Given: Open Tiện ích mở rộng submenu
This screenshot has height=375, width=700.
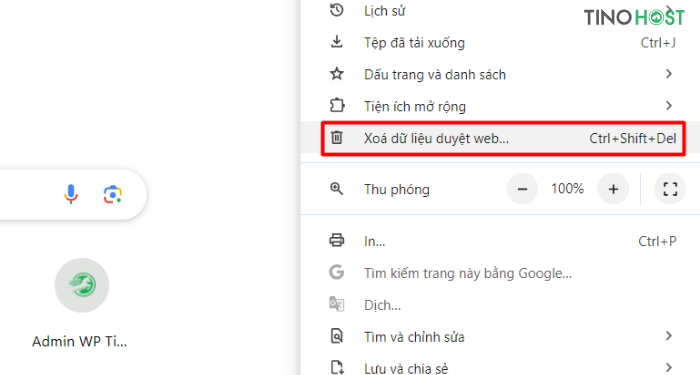Looking at the screenshot, I should (x=500, y=106).
